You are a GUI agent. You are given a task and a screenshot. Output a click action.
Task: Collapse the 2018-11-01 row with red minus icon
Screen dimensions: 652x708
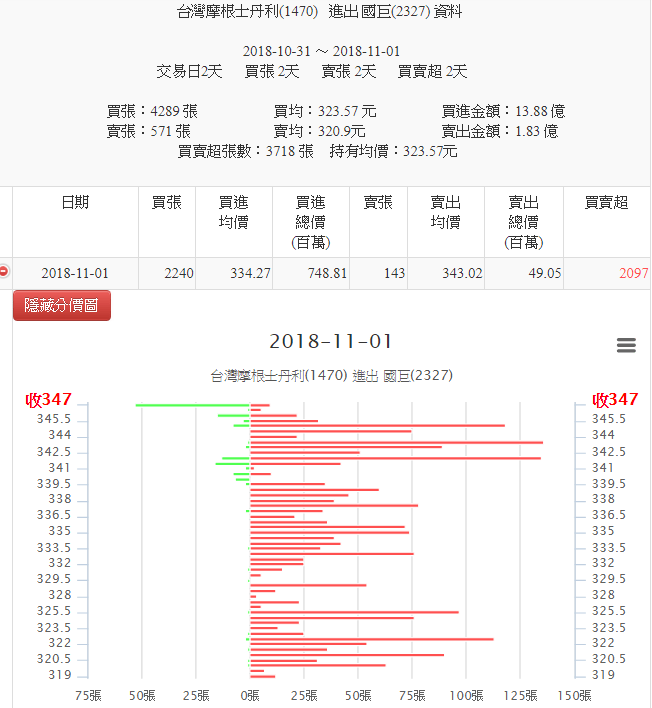tap(5, 272)
